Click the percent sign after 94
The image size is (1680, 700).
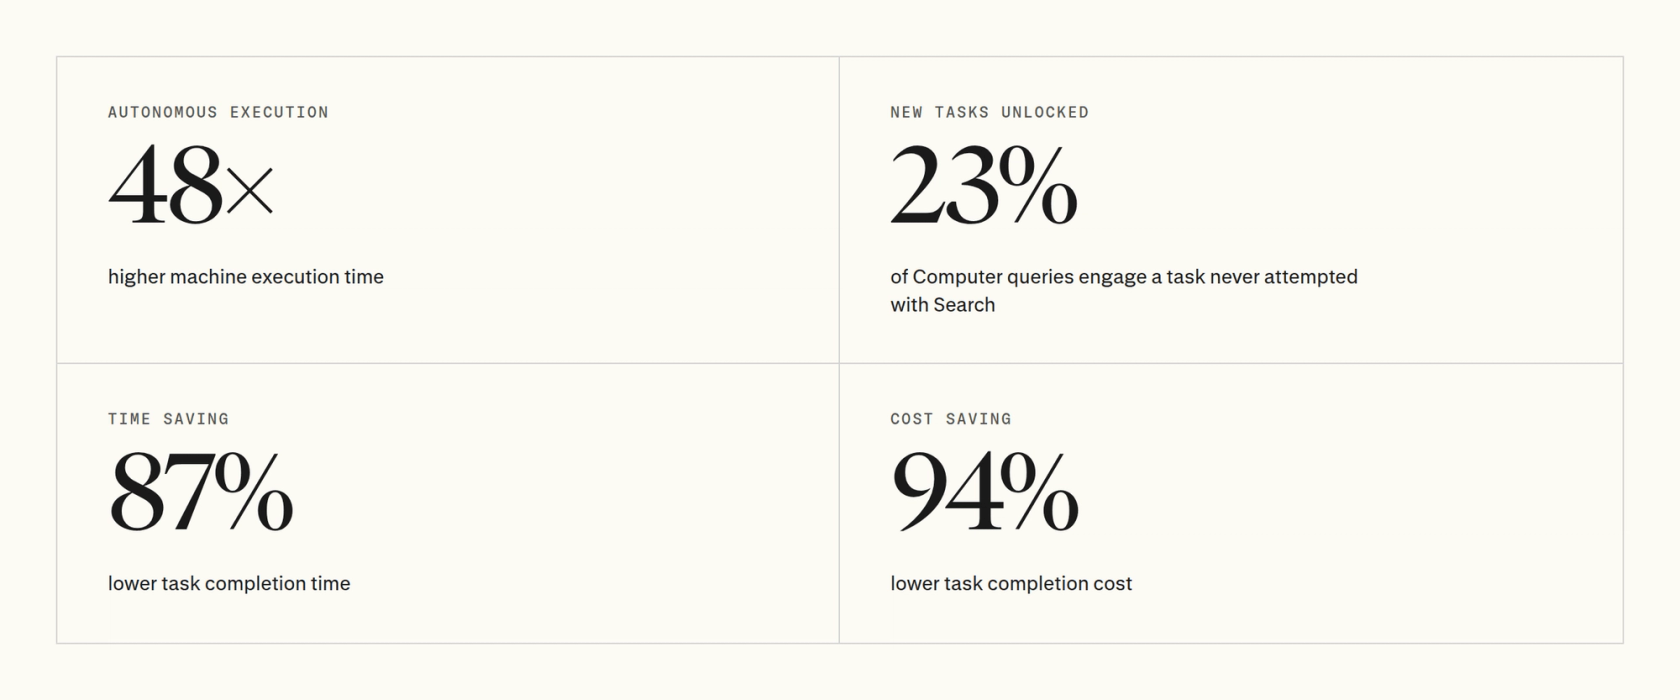click(x=1039, y=491)
